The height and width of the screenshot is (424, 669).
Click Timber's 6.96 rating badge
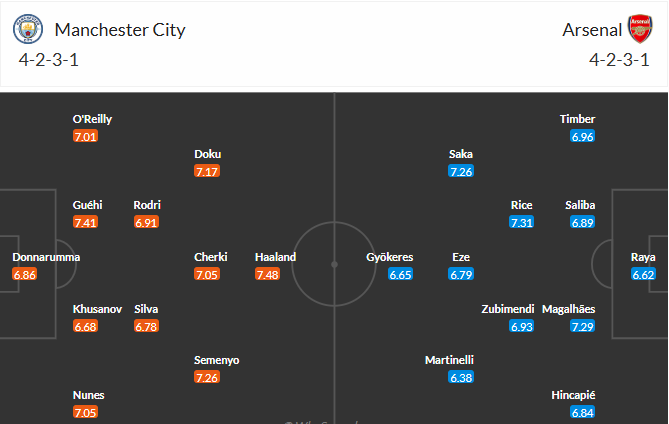click(x=583, y=136)
